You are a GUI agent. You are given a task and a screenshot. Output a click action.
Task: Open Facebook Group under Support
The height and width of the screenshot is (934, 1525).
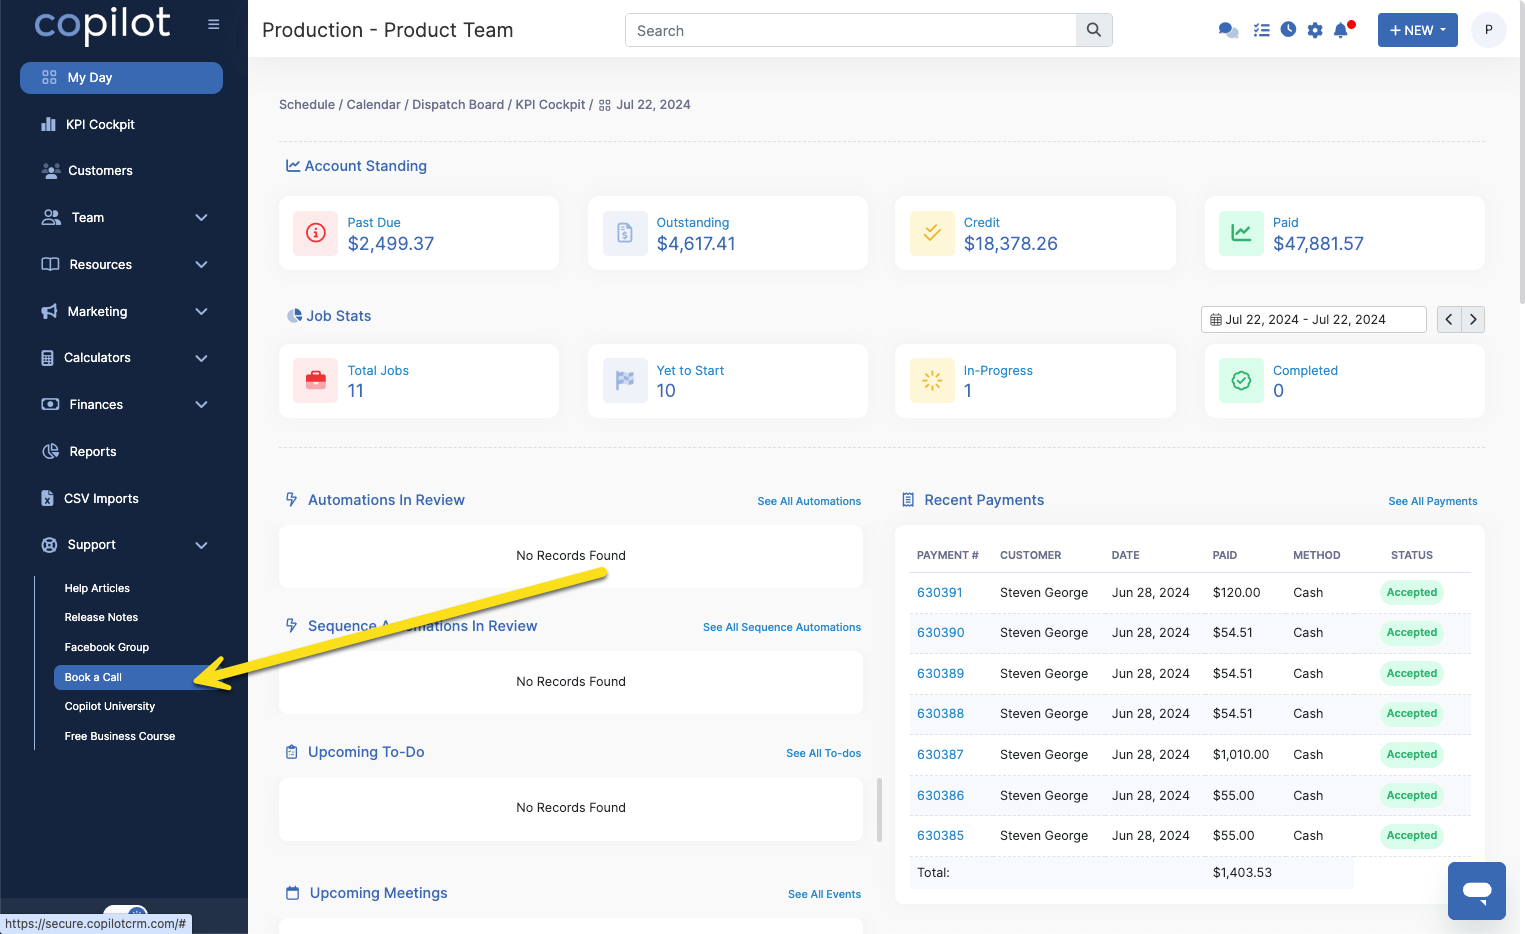[107, 647]
